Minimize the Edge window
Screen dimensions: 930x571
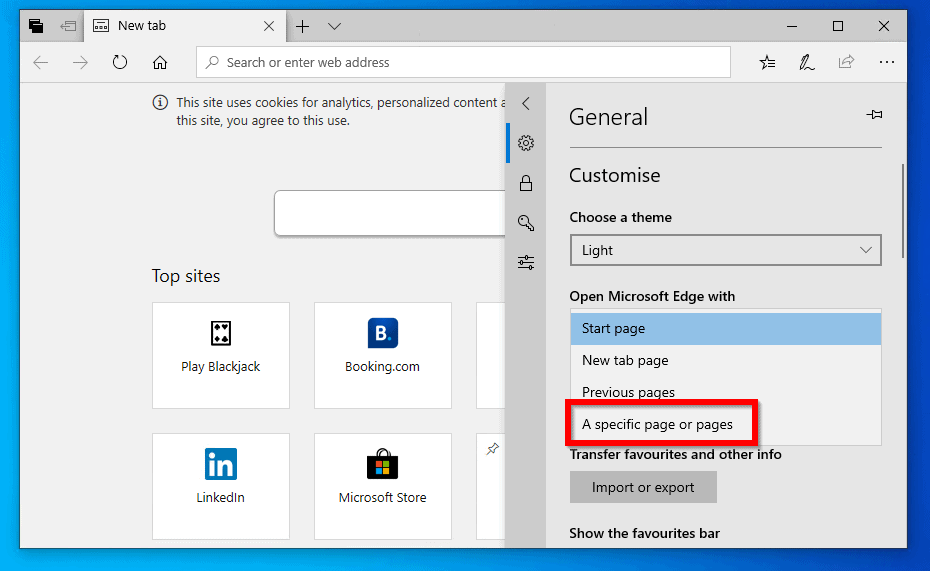click(792, 26)
